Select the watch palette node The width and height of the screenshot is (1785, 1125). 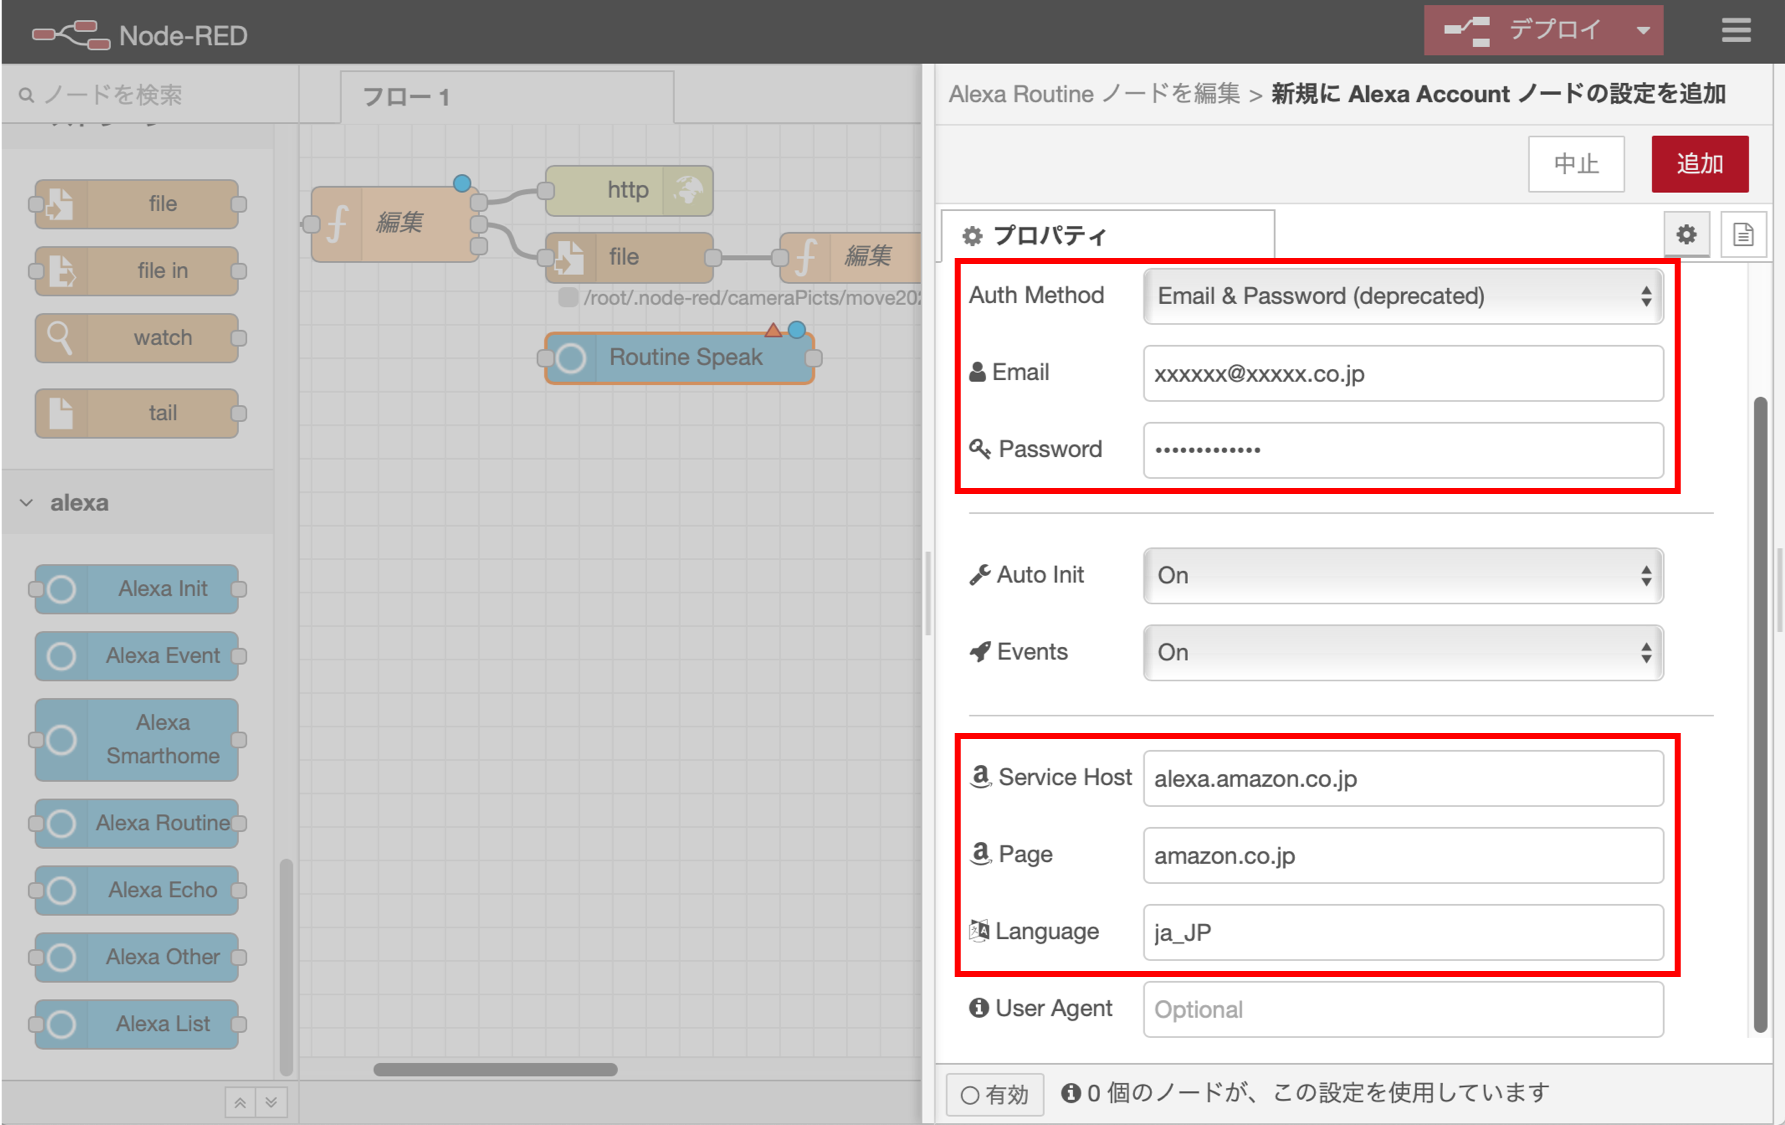pos(138,338)
